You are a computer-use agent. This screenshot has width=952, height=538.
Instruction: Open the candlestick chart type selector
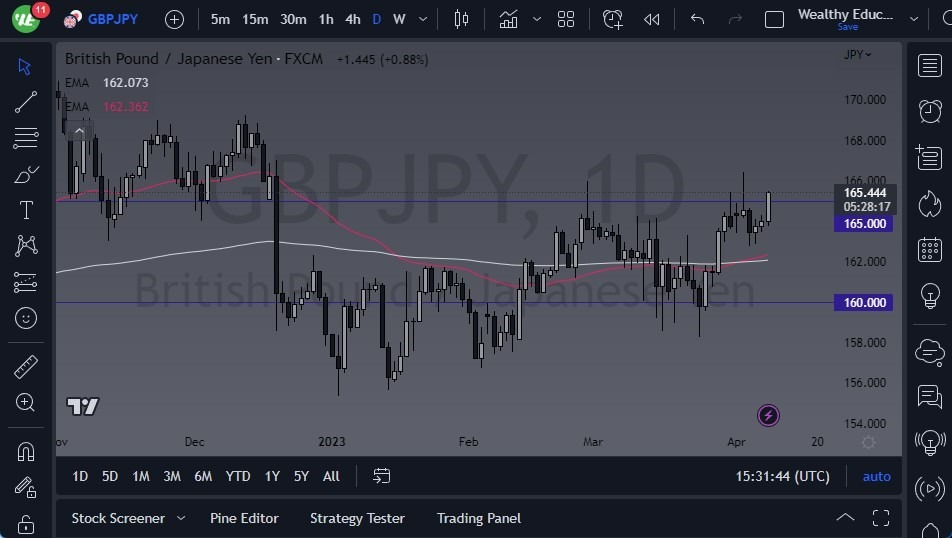point(461,19)
